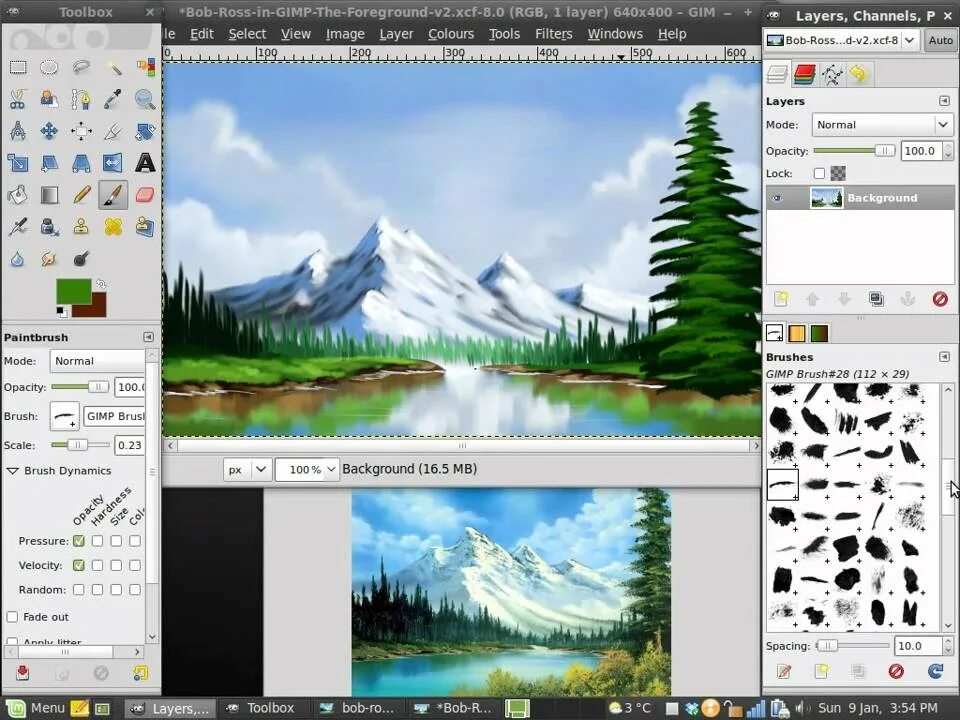Image resolution: width=960 pixels, height=720 pixels.
Task: Switch to bob-ro... taskbar window
Action: point(358,708)
